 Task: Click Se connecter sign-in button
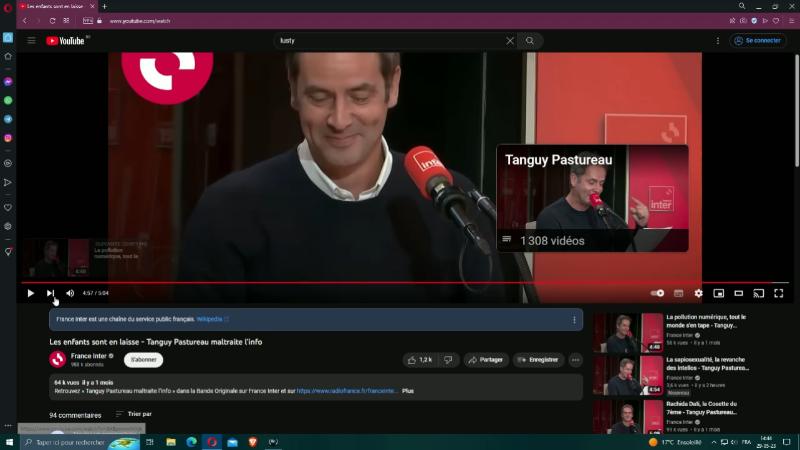tap(758, 41)
